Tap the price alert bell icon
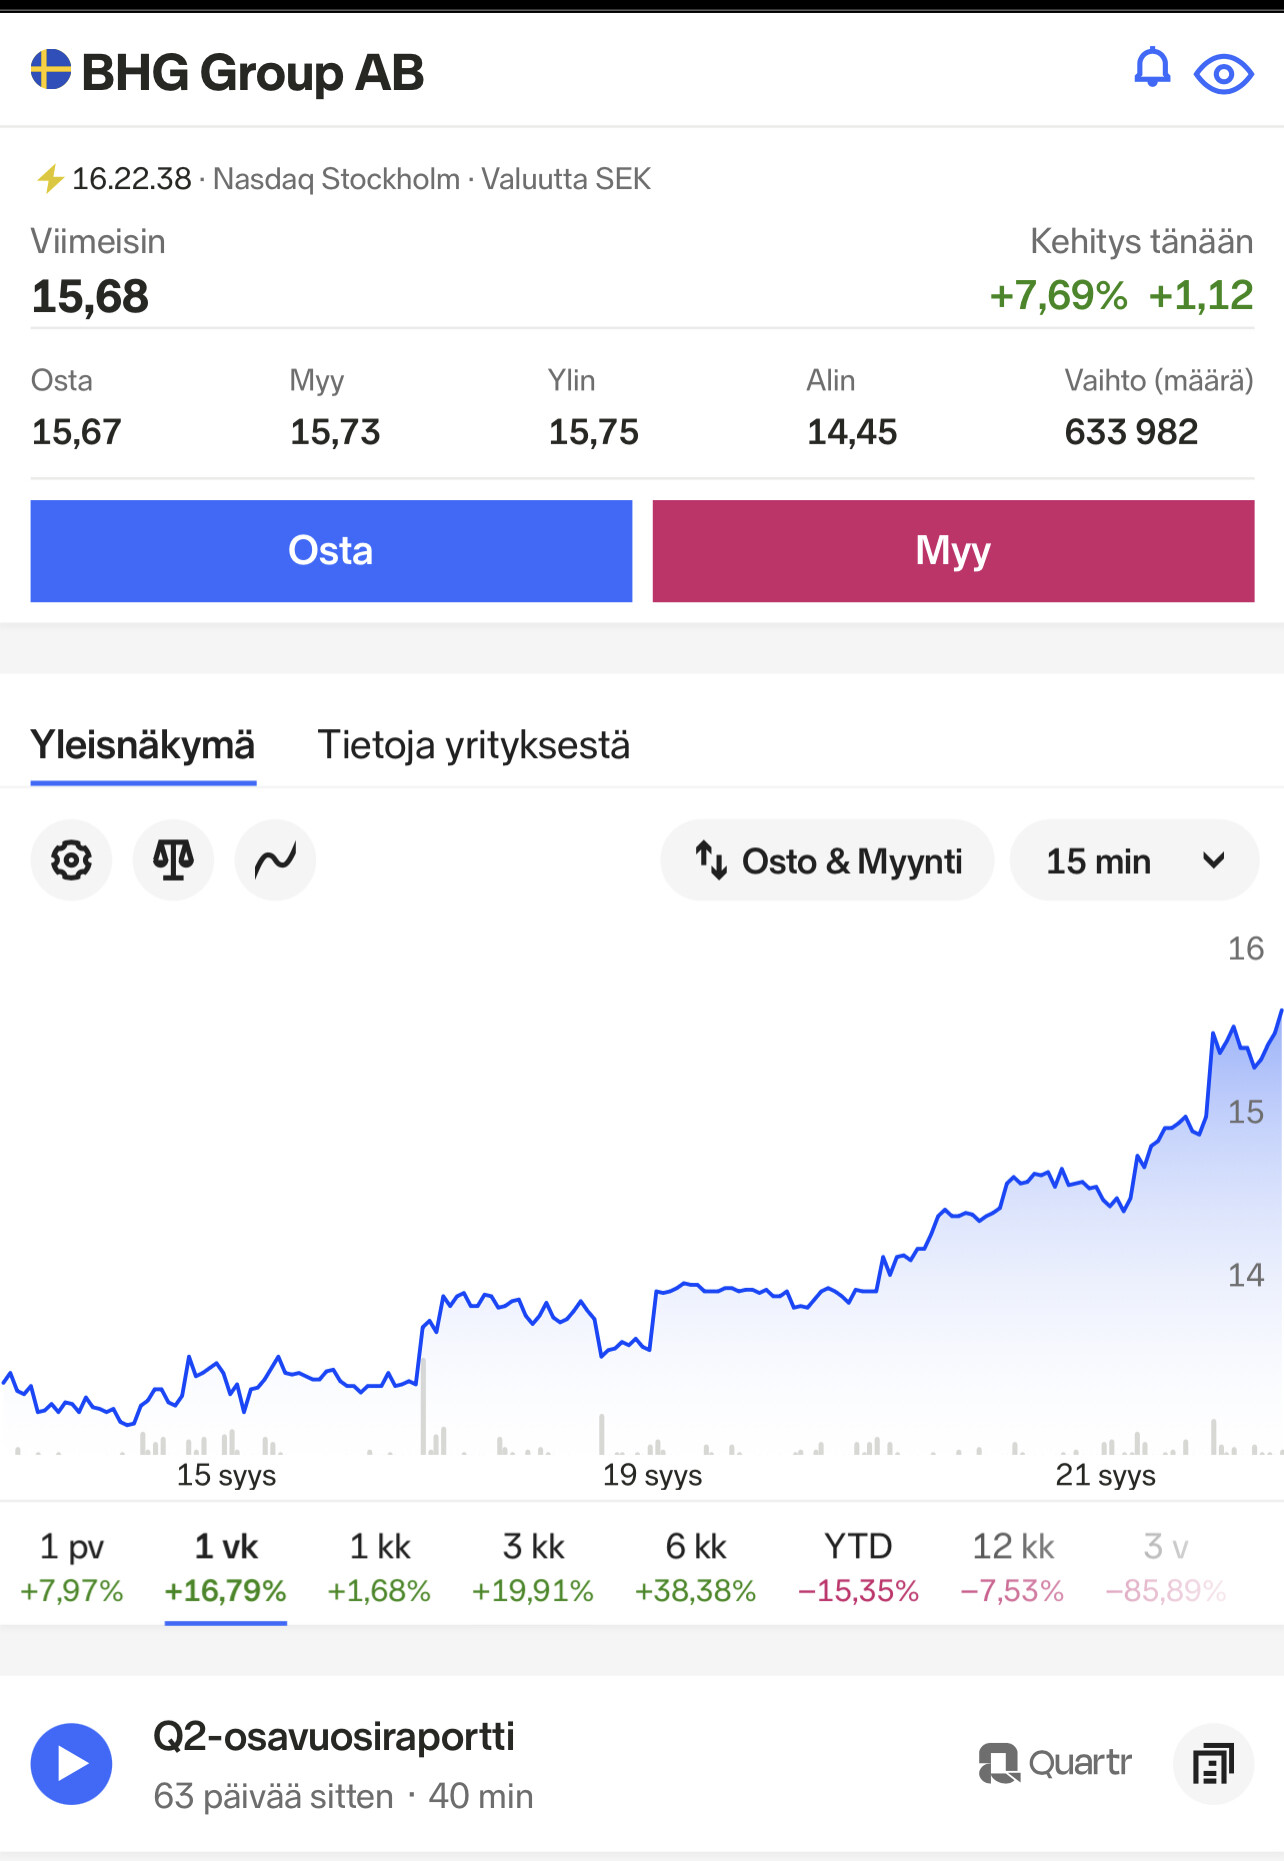Image resolution: width=1284 pixels, height=1861 pixels. point(1152,69)
